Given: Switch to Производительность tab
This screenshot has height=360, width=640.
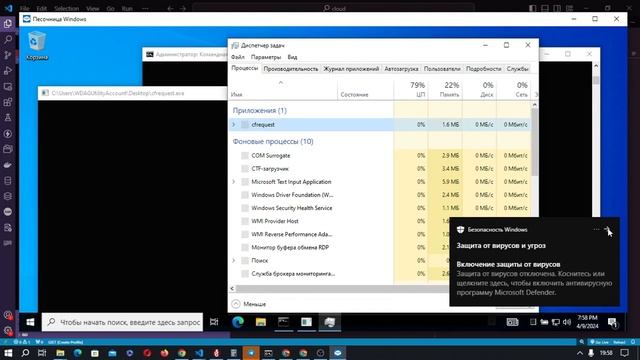Looking at the screenshot, I should pos(291,69).
